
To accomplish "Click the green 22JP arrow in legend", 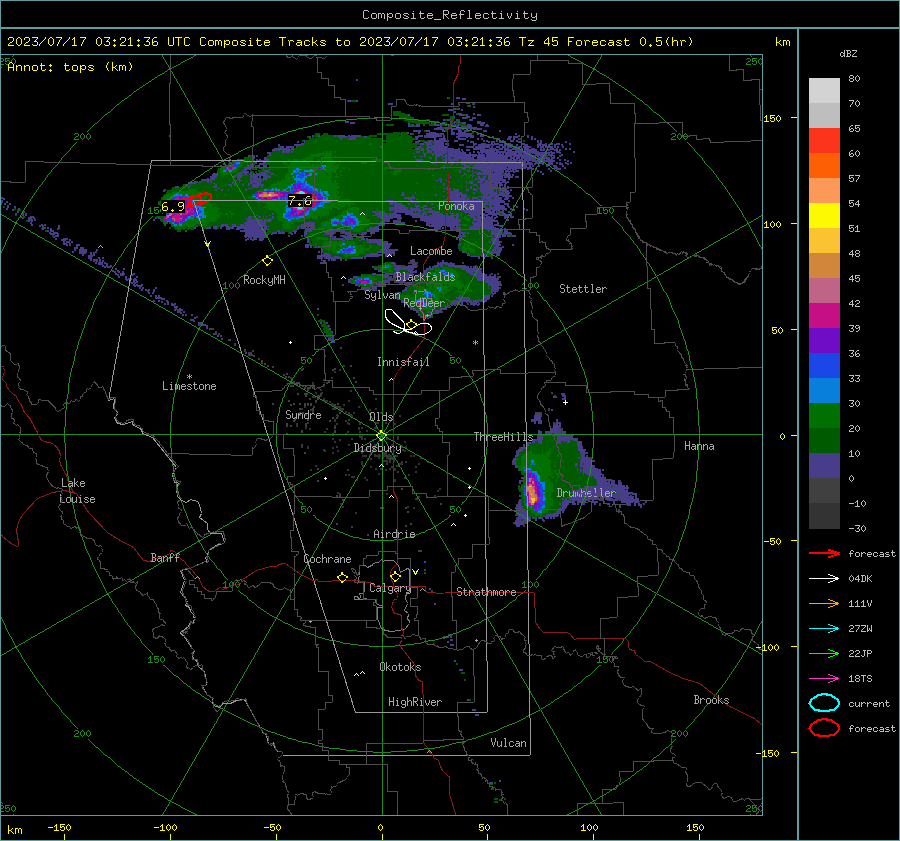I will (x=824, y=653).
